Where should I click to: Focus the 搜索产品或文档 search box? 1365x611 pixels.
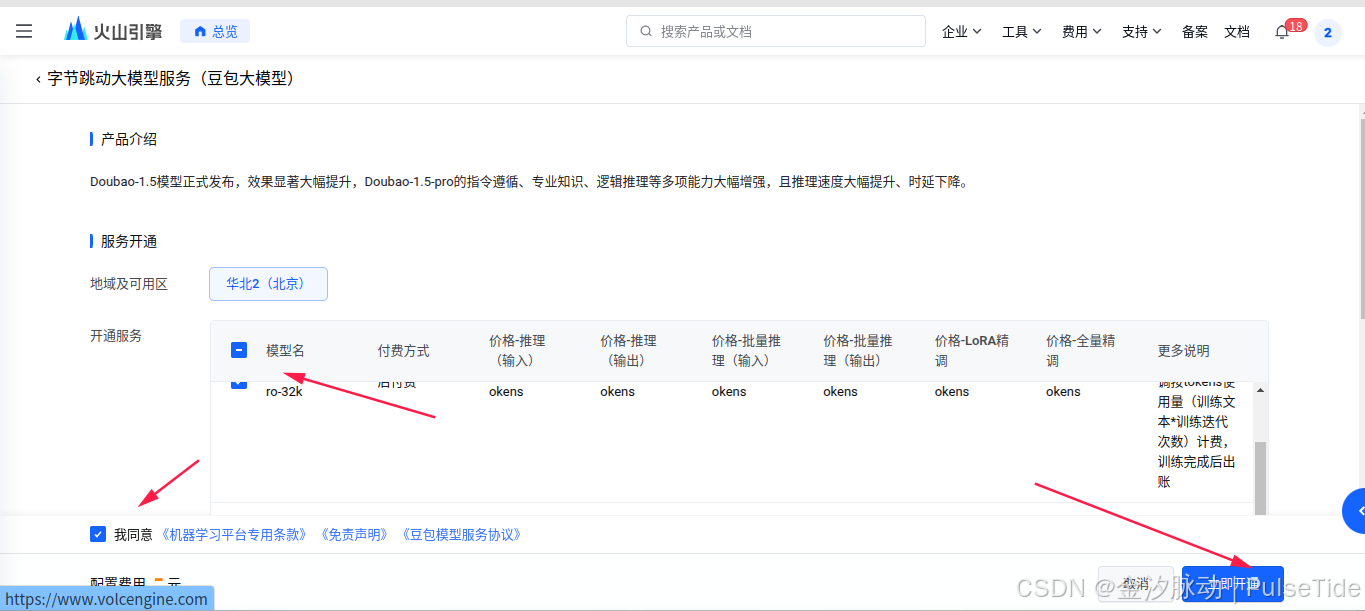pyautogui.click(x=775, y=31)
